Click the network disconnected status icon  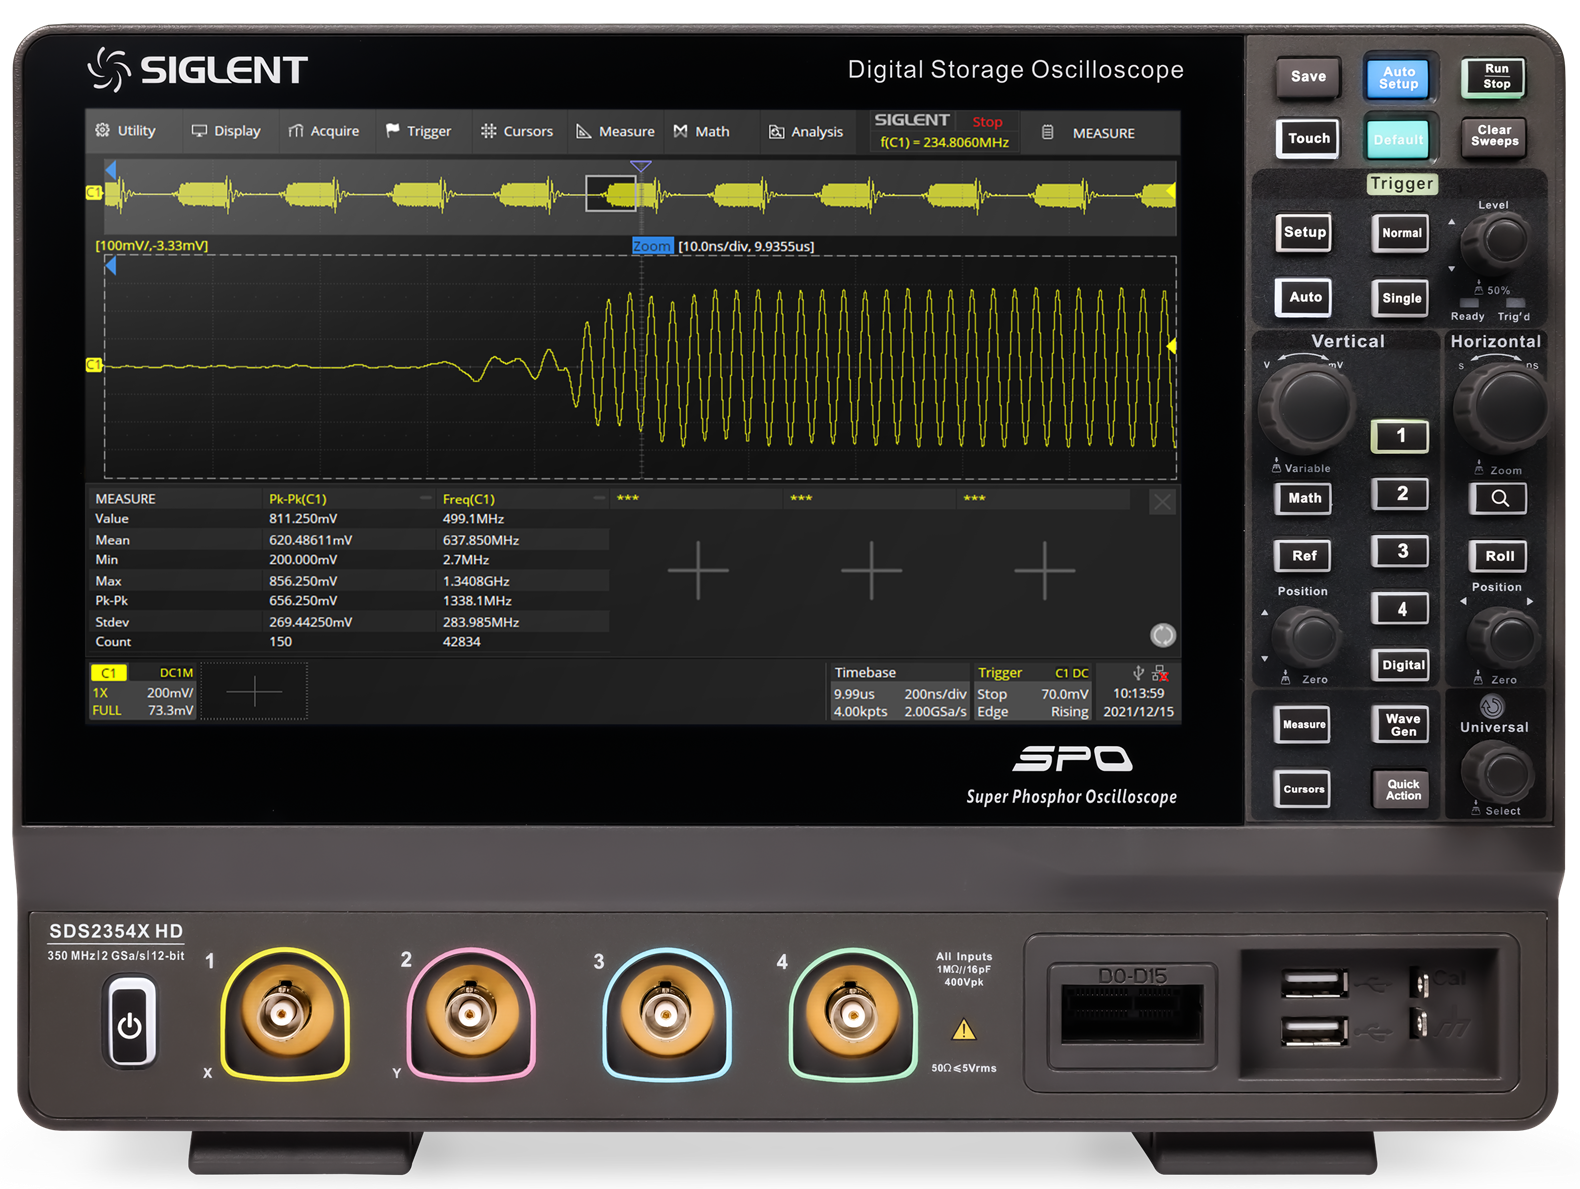[x=1160, y=673]
